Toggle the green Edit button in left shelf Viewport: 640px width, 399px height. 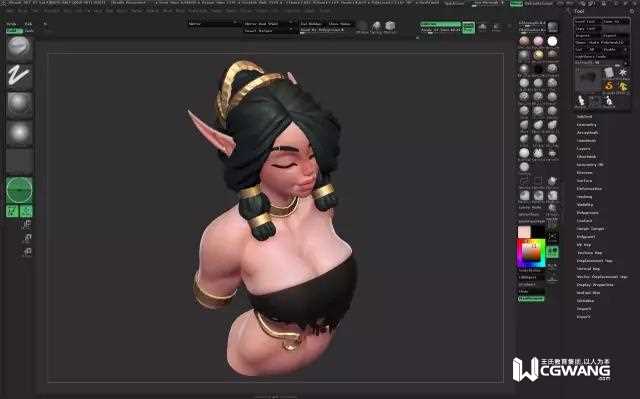pos(12,211)
